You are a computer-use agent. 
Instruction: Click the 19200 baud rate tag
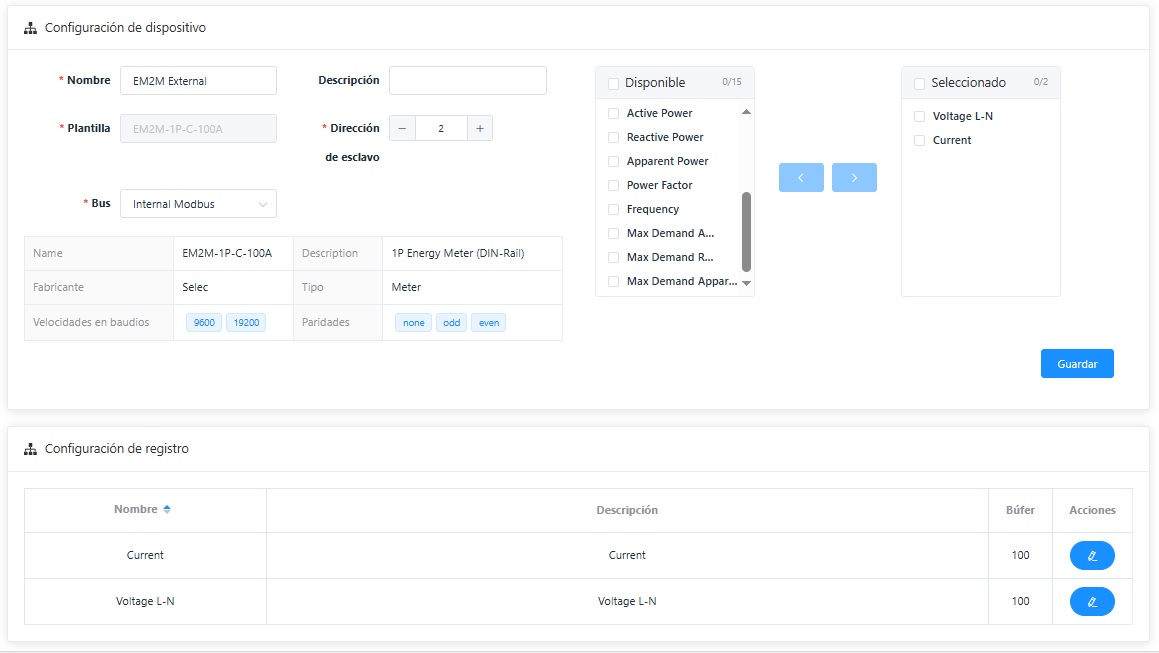tap(246, 323)
